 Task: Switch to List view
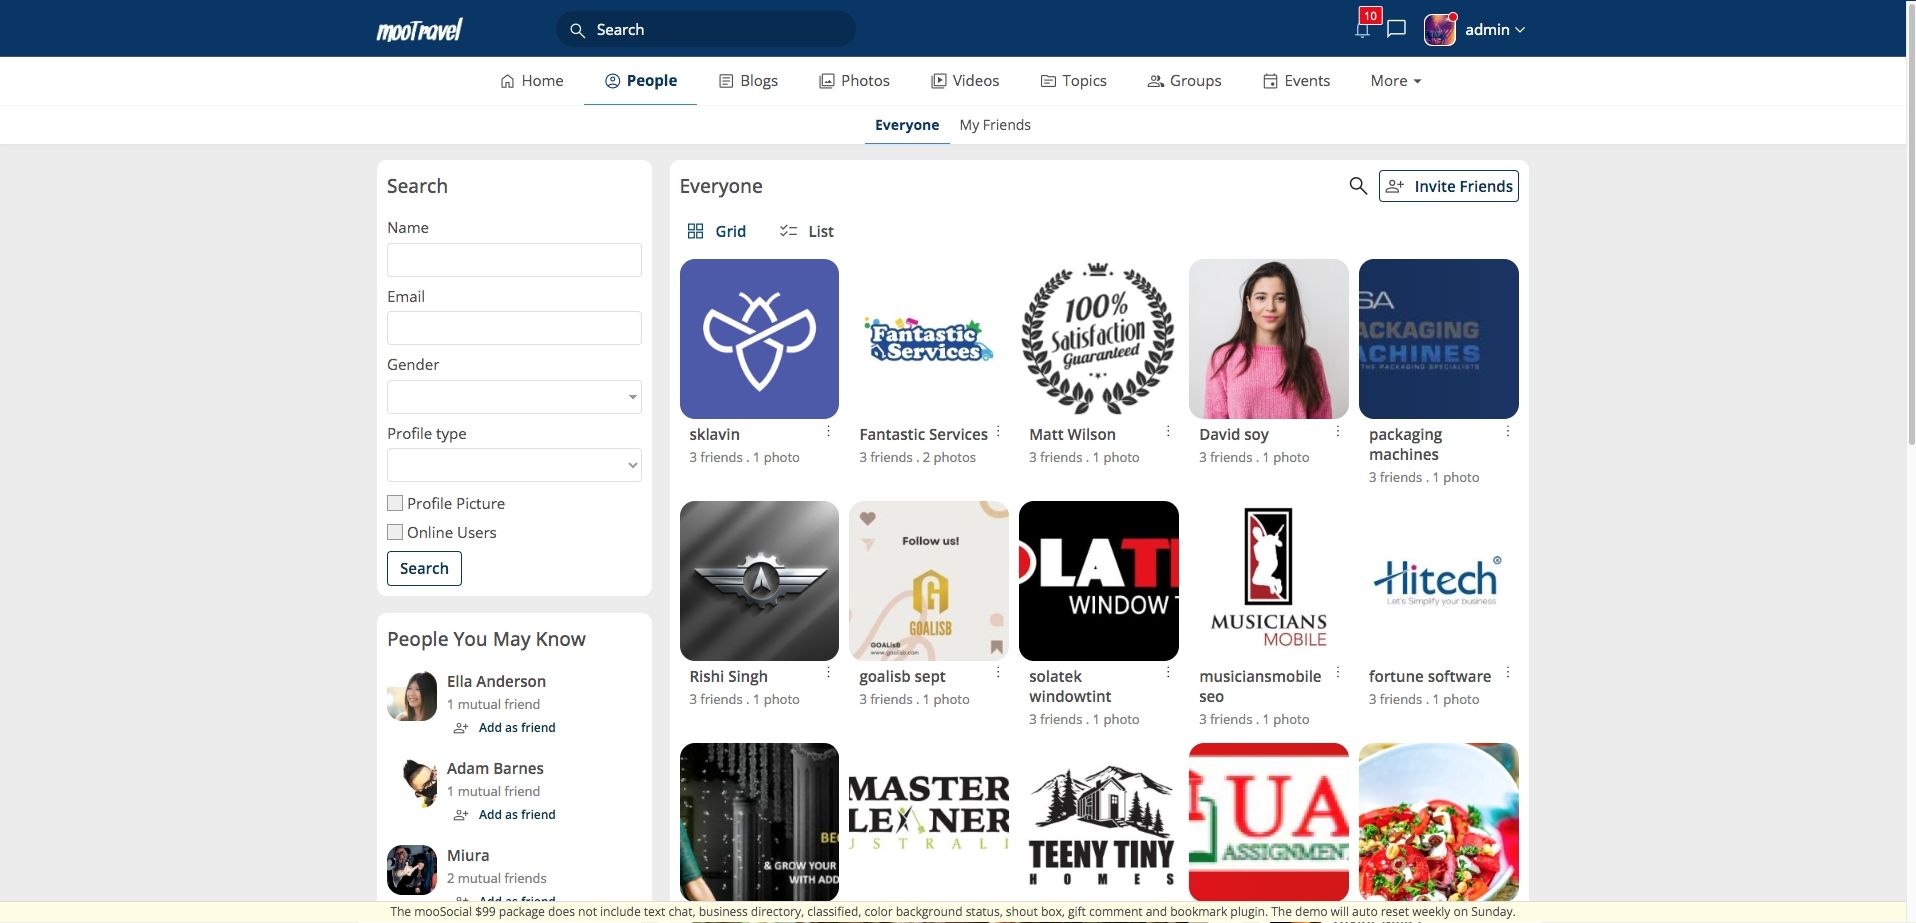pos(807,231)
